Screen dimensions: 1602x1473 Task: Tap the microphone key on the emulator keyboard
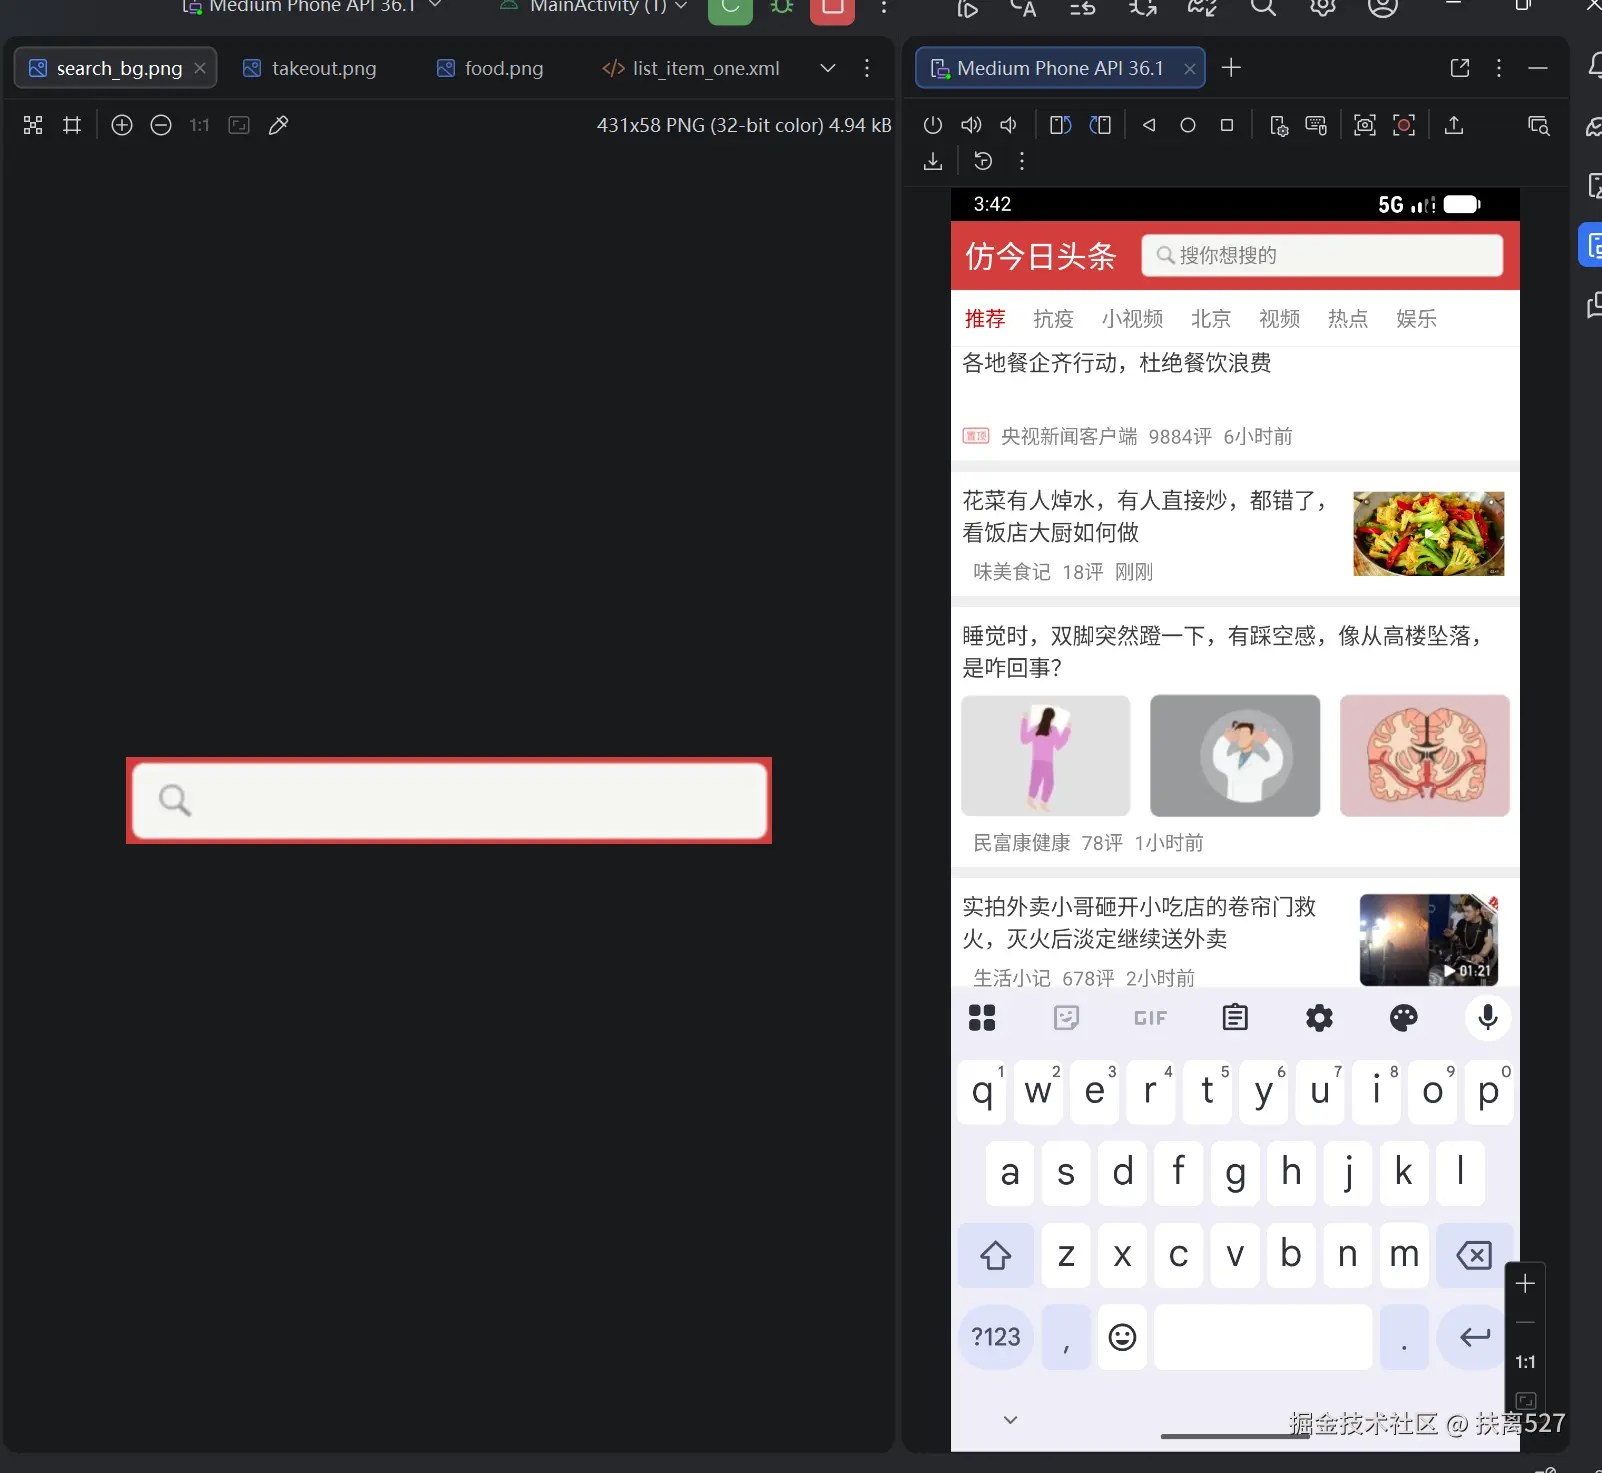pyautogui.click(x=1486, y=1017)
